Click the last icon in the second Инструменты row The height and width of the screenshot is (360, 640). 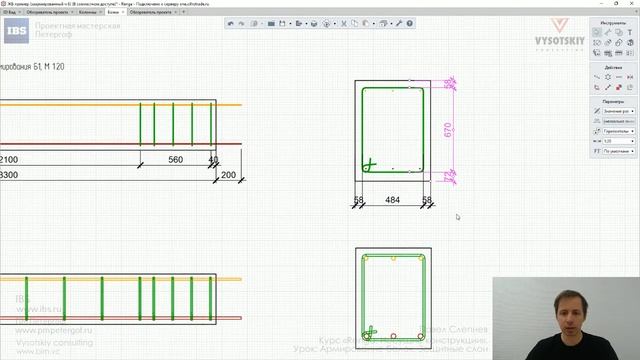pyautogui.click(x=630, y=42)
